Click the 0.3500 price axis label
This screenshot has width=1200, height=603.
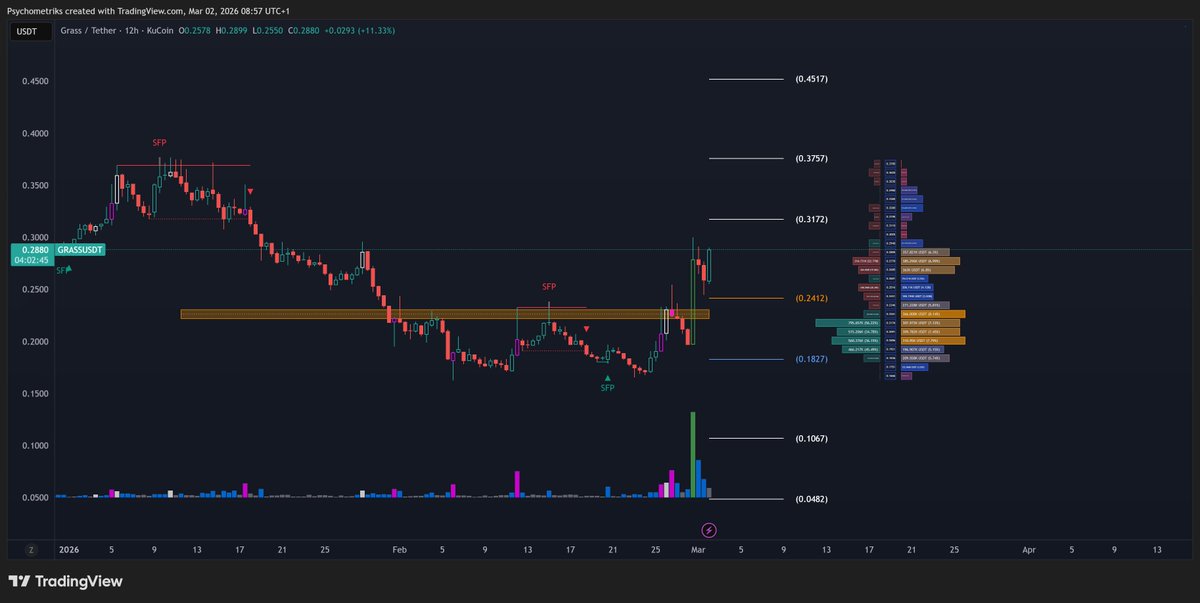click(34, 185)
